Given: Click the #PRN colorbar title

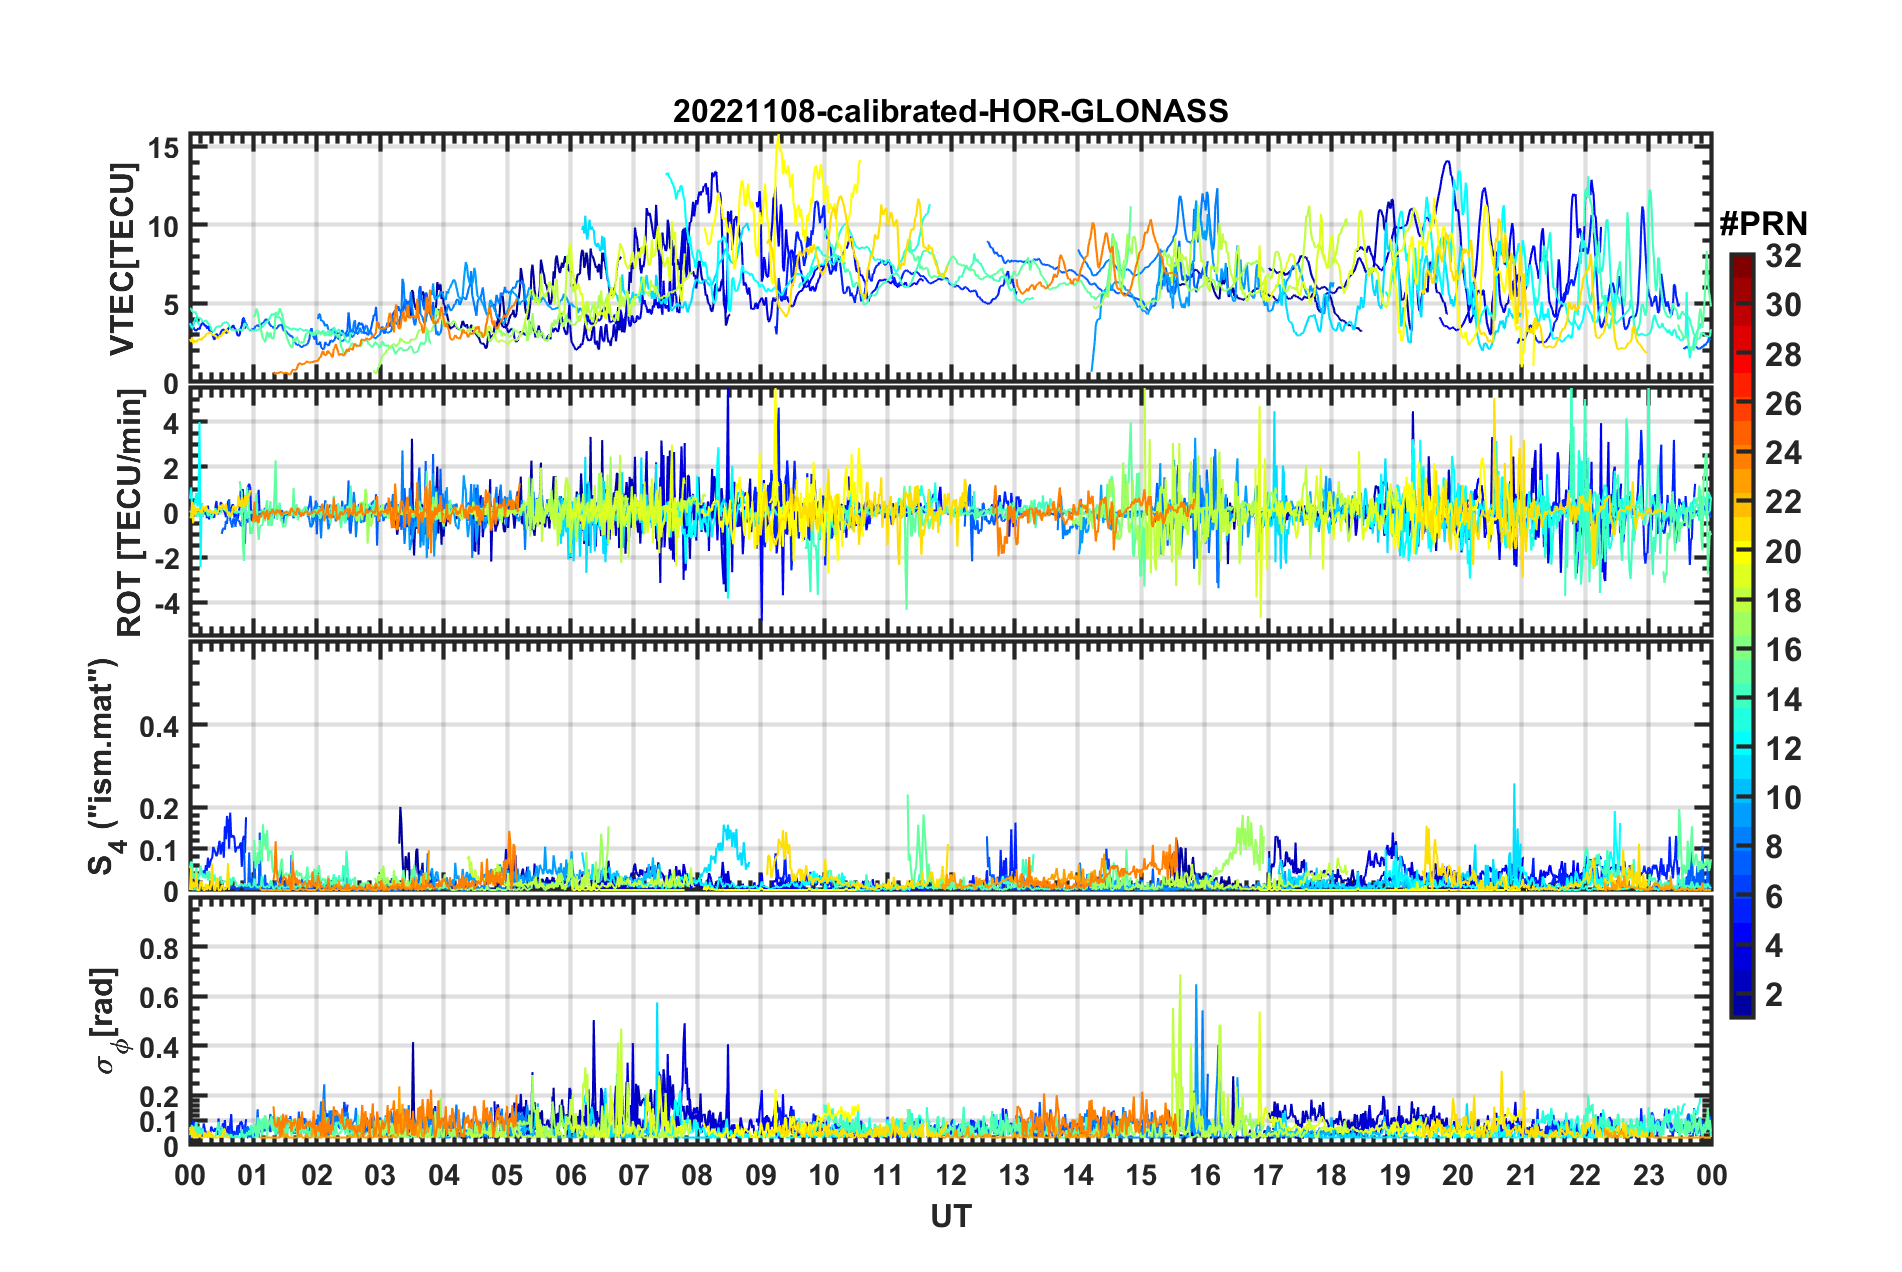Looking at the screenshot, I should click(1763, 224).
